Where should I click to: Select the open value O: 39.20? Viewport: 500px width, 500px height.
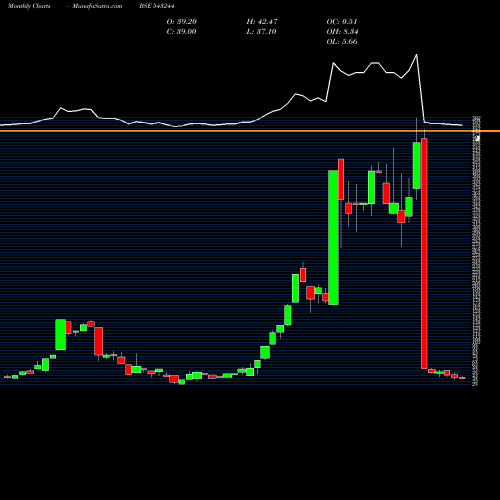click(182, 22)
